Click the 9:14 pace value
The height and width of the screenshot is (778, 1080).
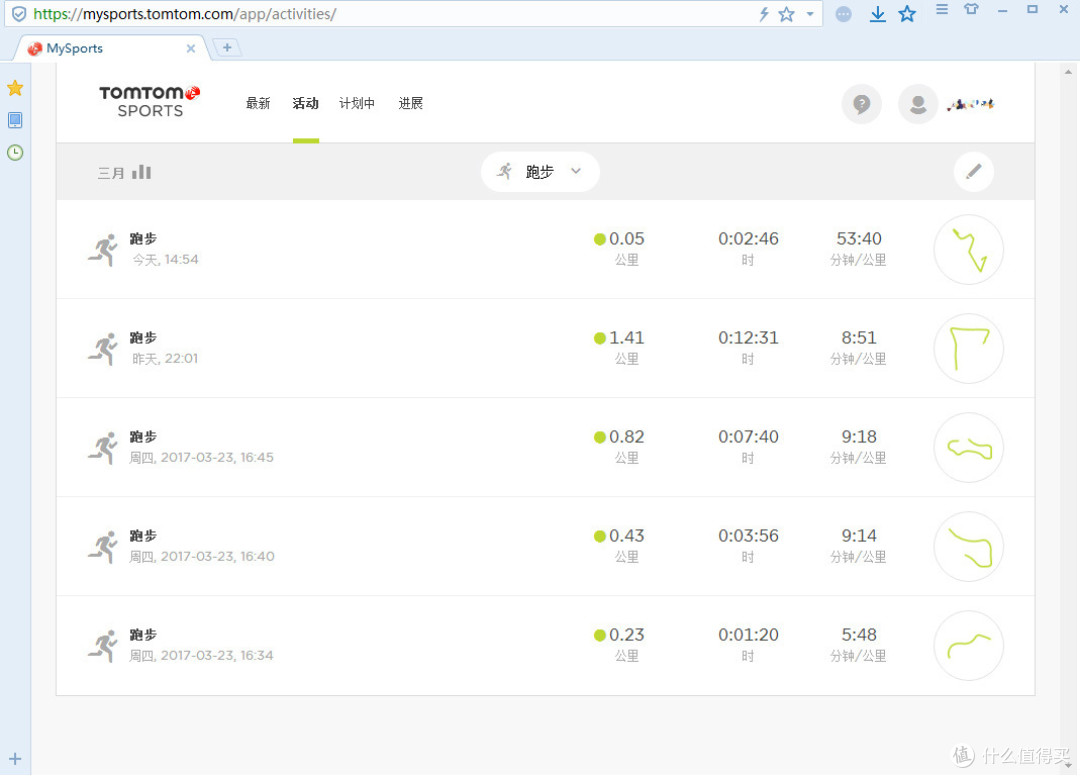pos(858,536)
